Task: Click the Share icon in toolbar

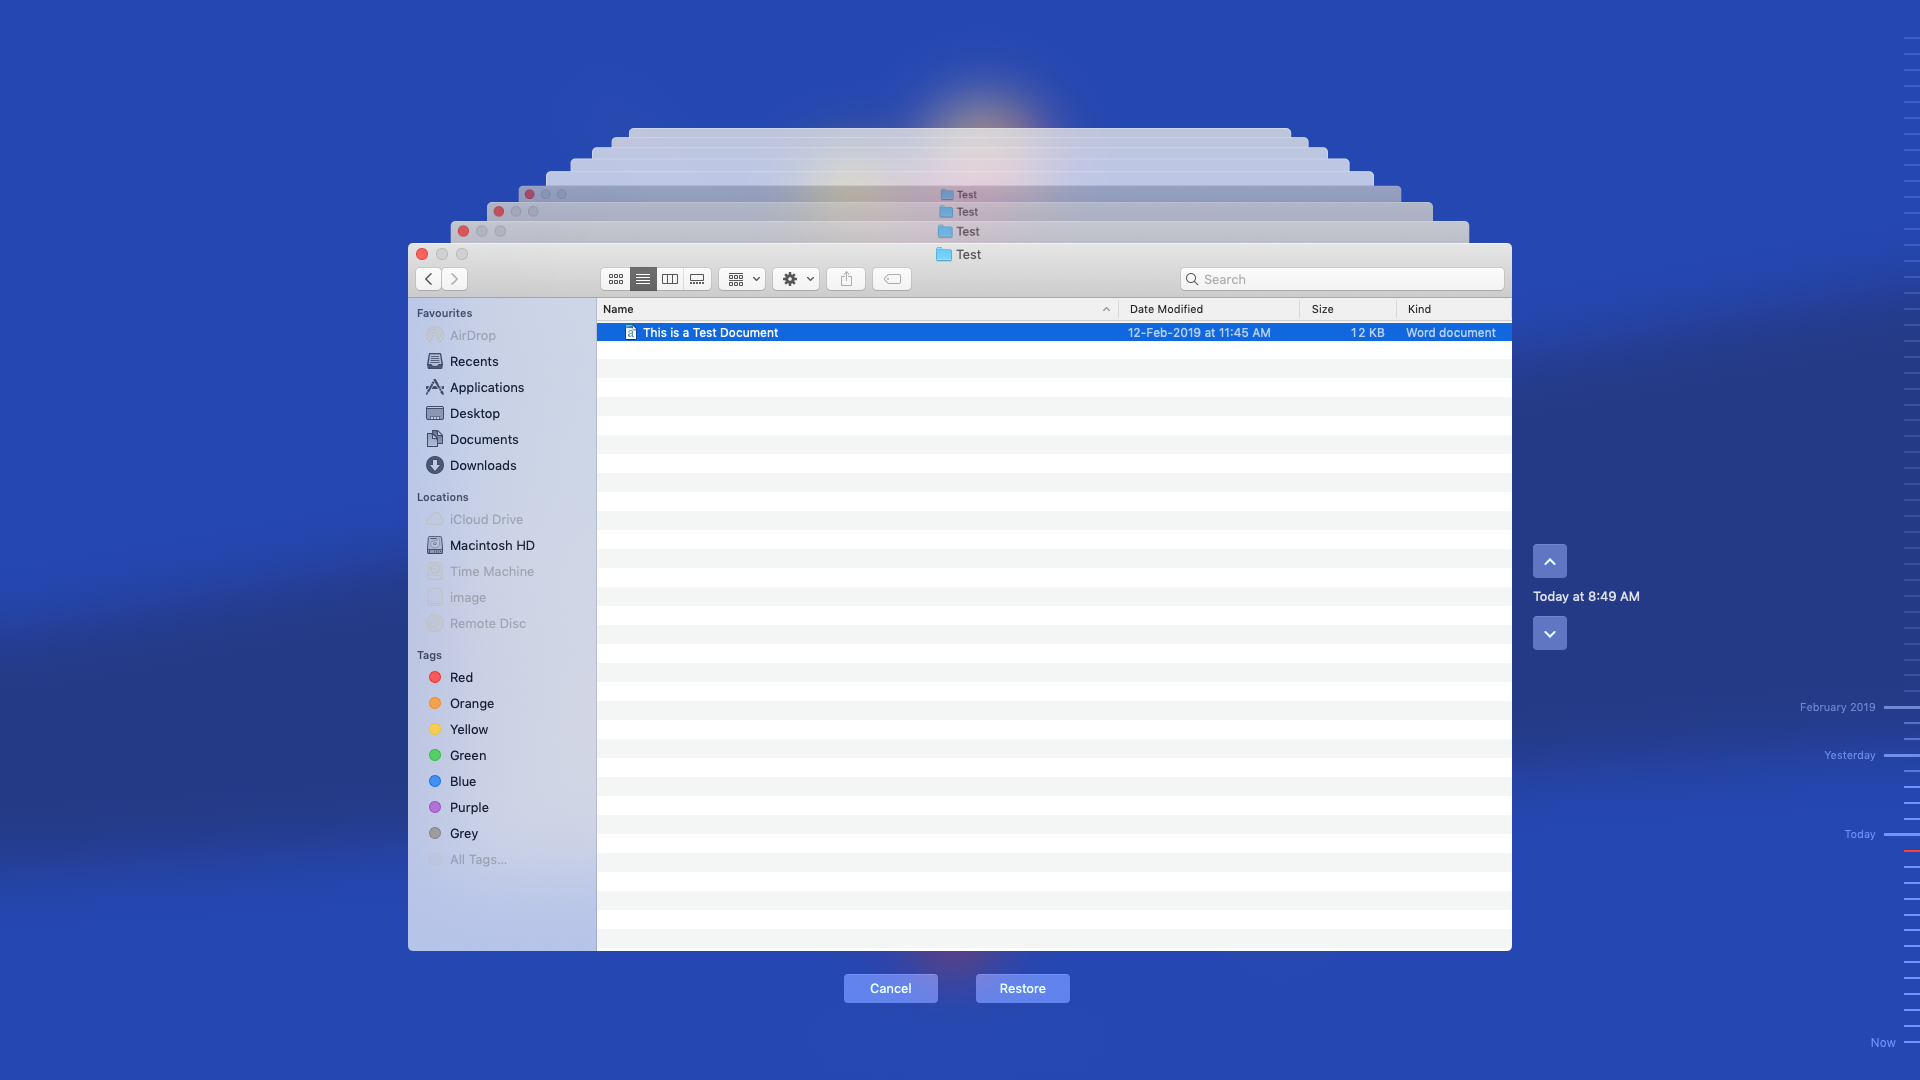Action: click(x=845, y=278)
